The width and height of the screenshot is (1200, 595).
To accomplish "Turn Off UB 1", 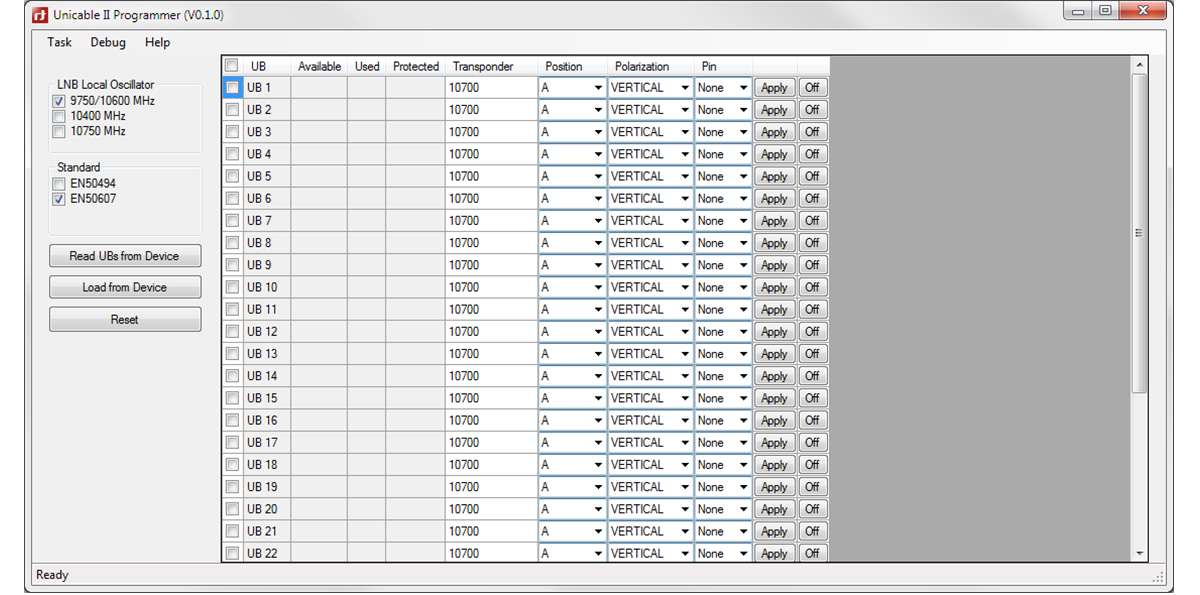I will tap(812, 88).
